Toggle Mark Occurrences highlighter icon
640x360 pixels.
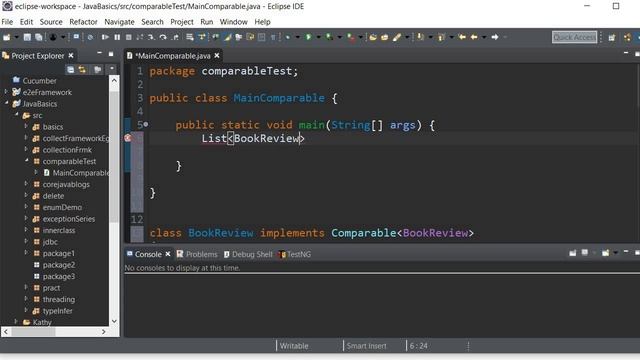tap(228, 37)
